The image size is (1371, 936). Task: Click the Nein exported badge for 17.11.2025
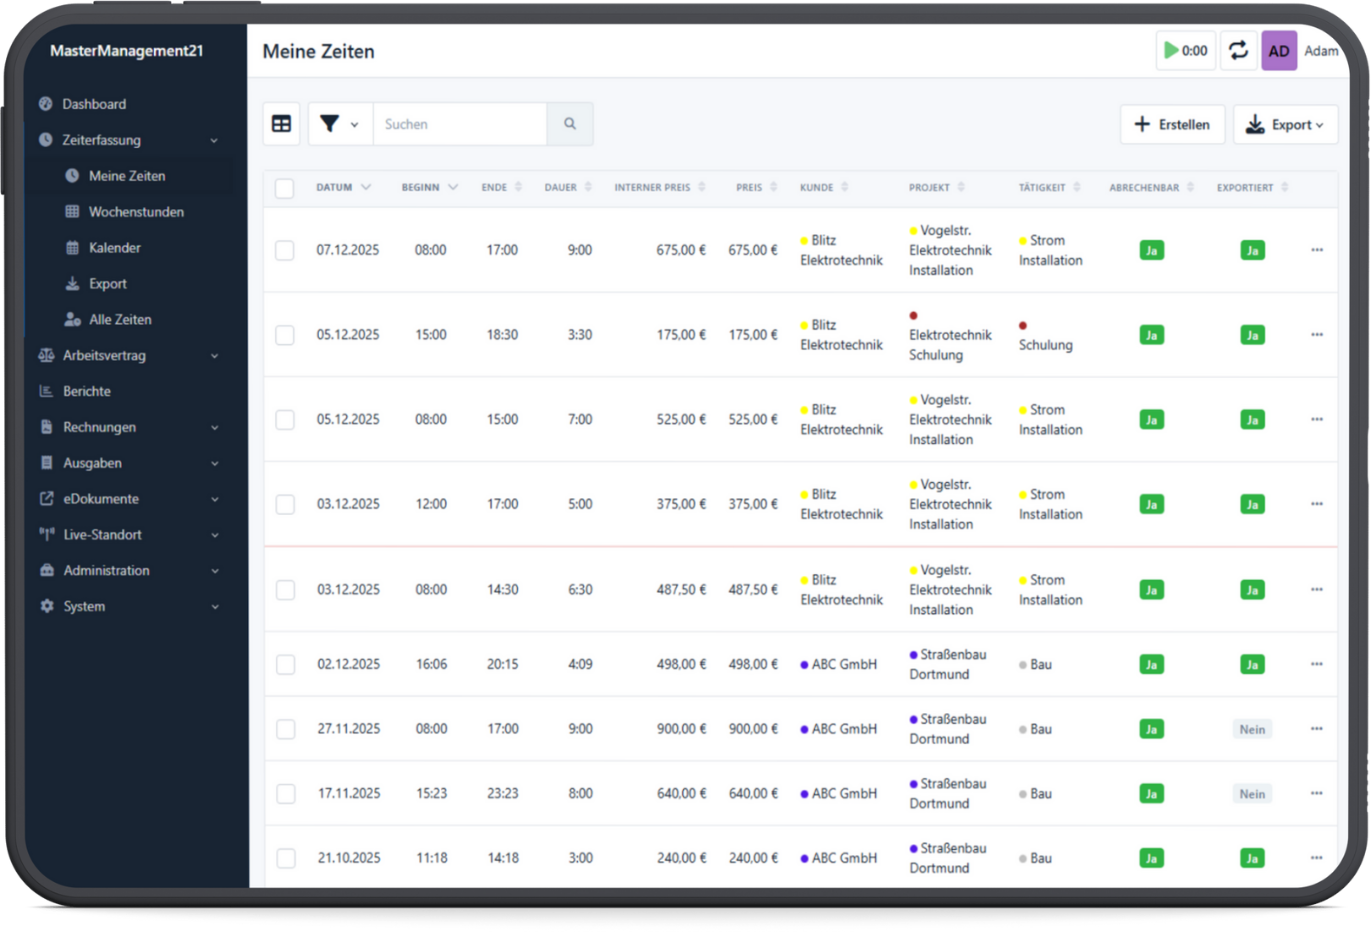(x=1252, y=794)
